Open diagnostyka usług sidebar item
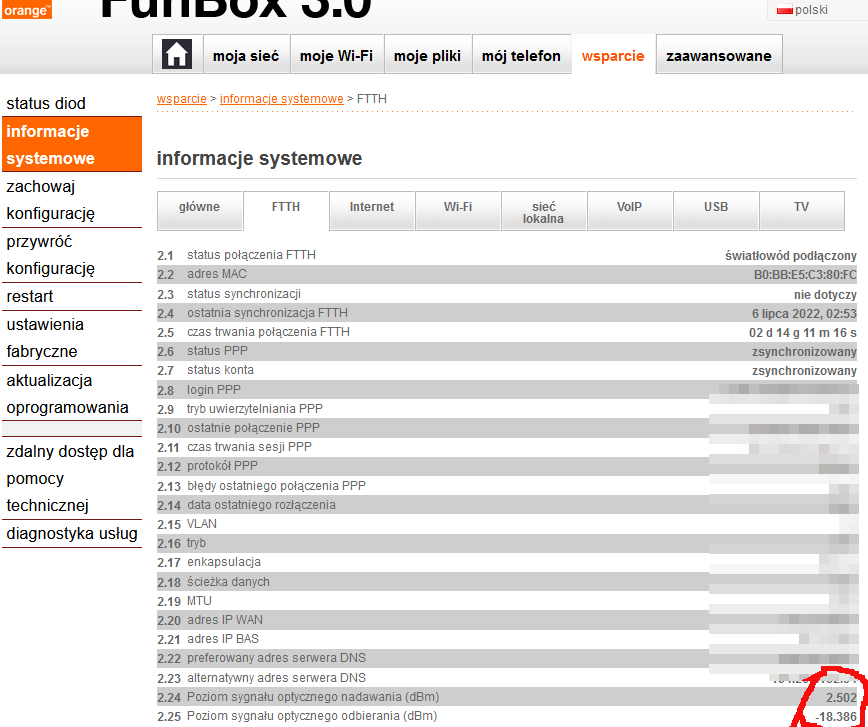 (x=71, y=533)
